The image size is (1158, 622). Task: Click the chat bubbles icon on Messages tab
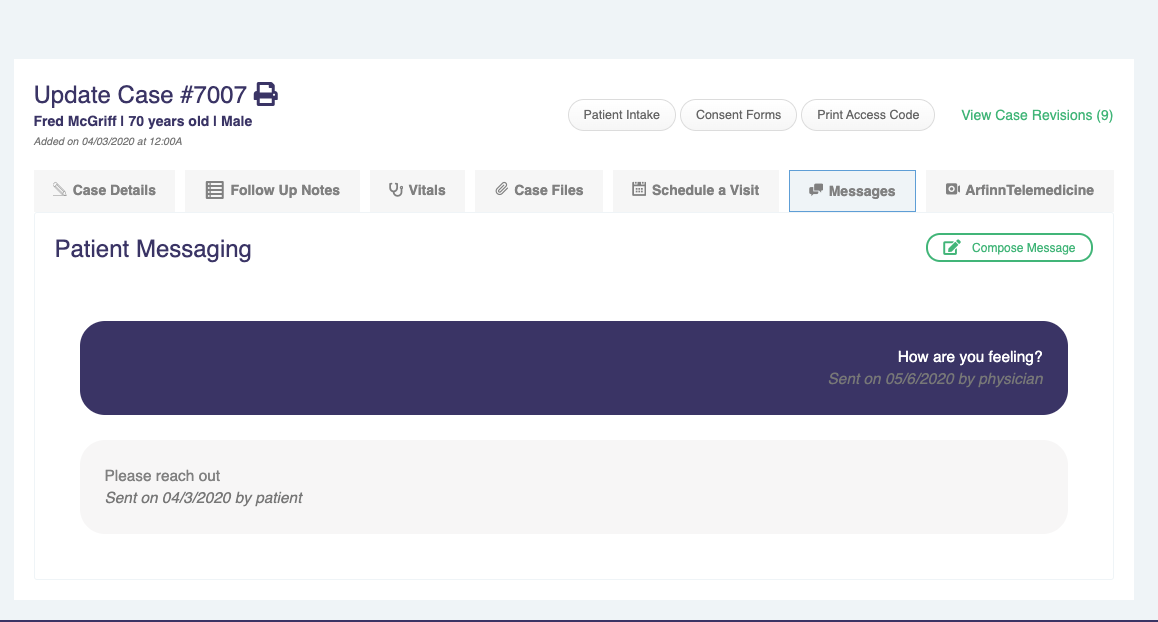(816, 190)
